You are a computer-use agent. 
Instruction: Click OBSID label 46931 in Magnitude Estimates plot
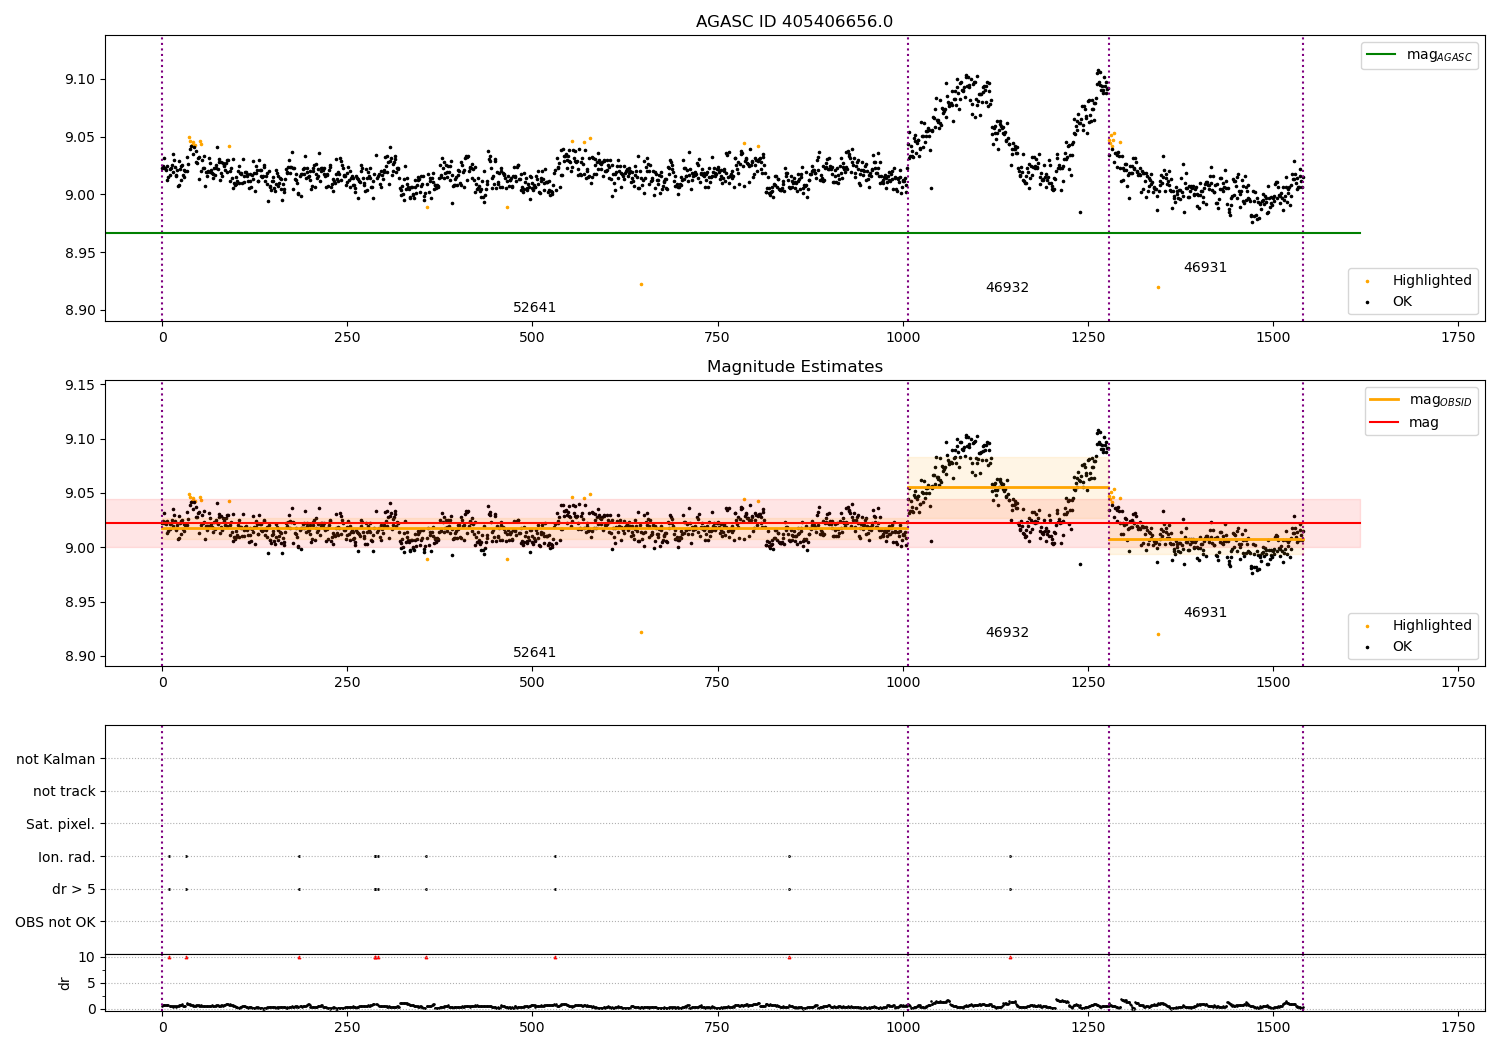(x=1205, y=613)
